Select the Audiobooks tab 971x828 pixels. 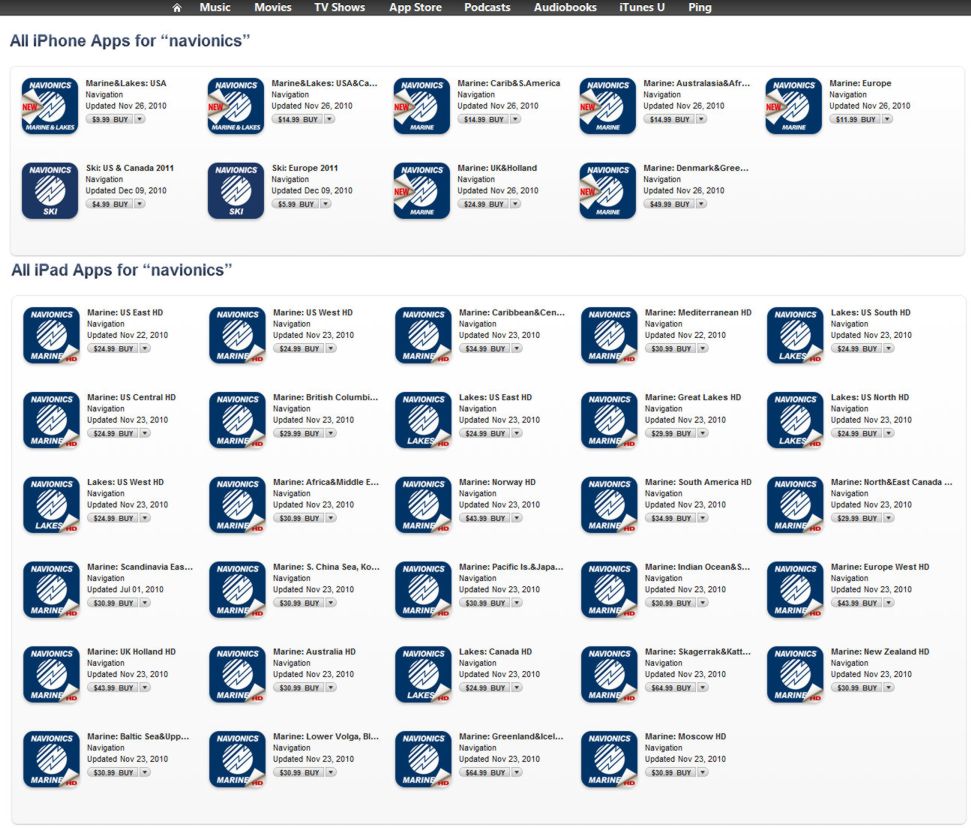click(x=565, y=7)
